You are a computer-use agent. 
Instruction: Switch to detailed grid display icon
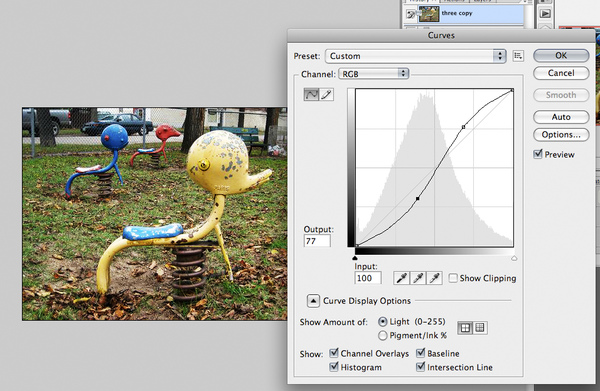[x=480, y=328]
